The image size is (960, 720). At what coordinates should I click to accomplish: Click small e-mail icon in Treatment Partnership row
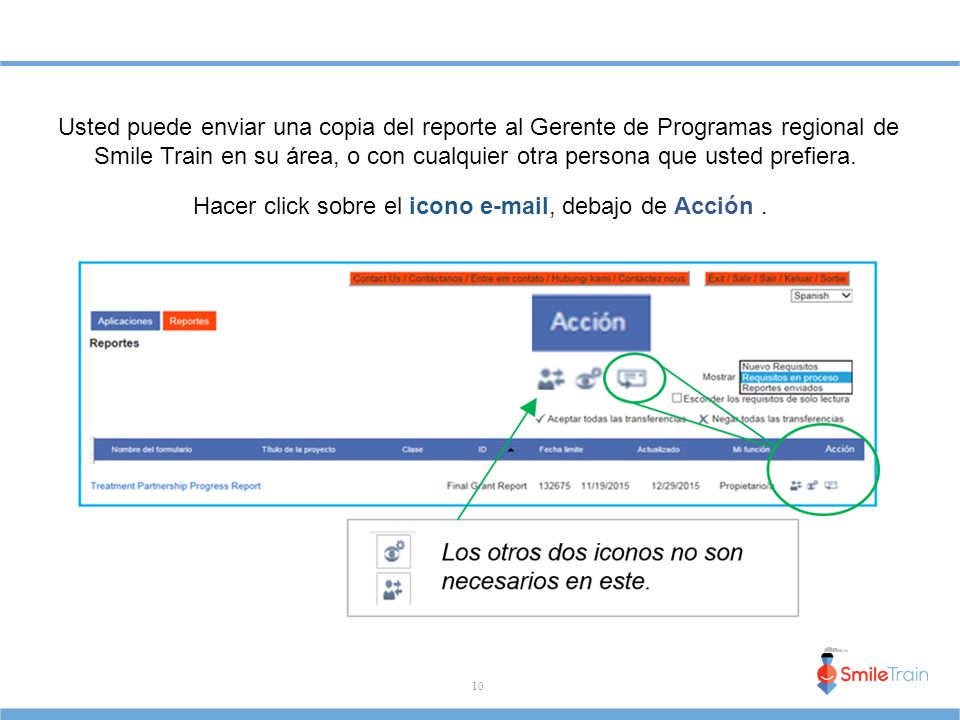click(831, 486)
